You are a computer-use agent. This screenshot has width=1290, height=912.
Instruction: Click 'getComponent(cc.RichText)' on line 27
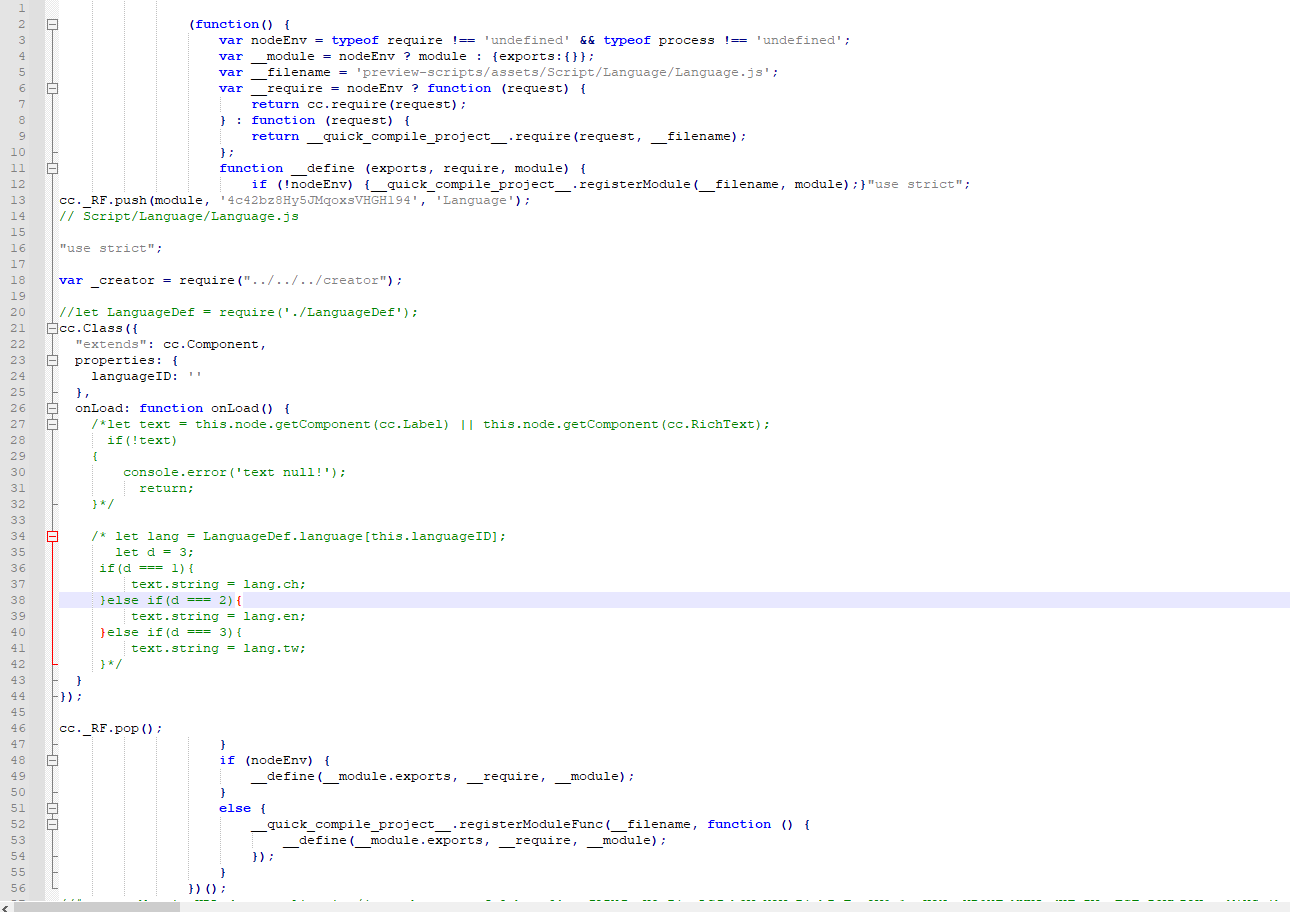coord(663,424)
